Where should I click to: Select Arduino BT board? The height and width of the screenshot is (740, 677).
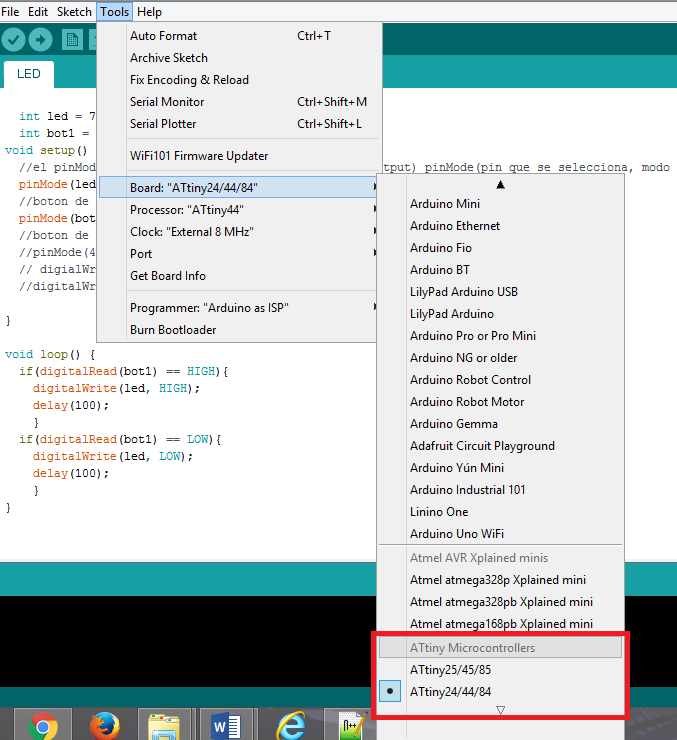point(501,269)
